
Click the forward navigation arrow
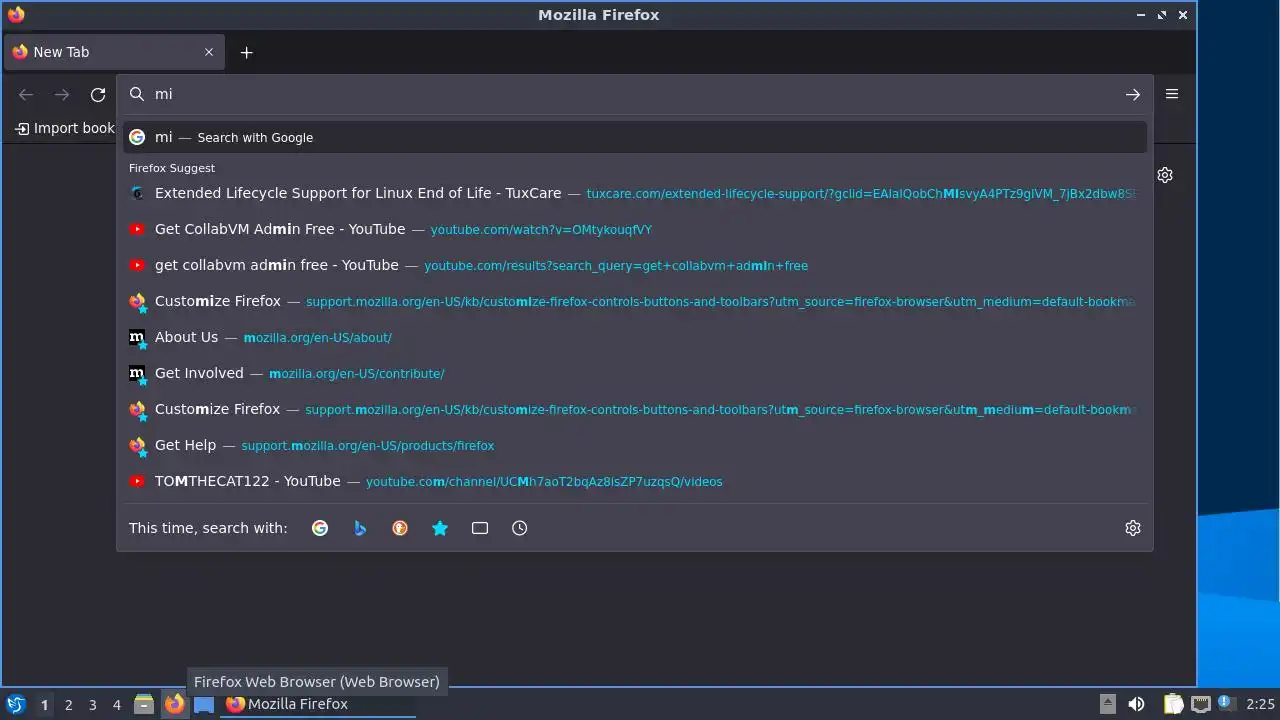tap(62, 95)
